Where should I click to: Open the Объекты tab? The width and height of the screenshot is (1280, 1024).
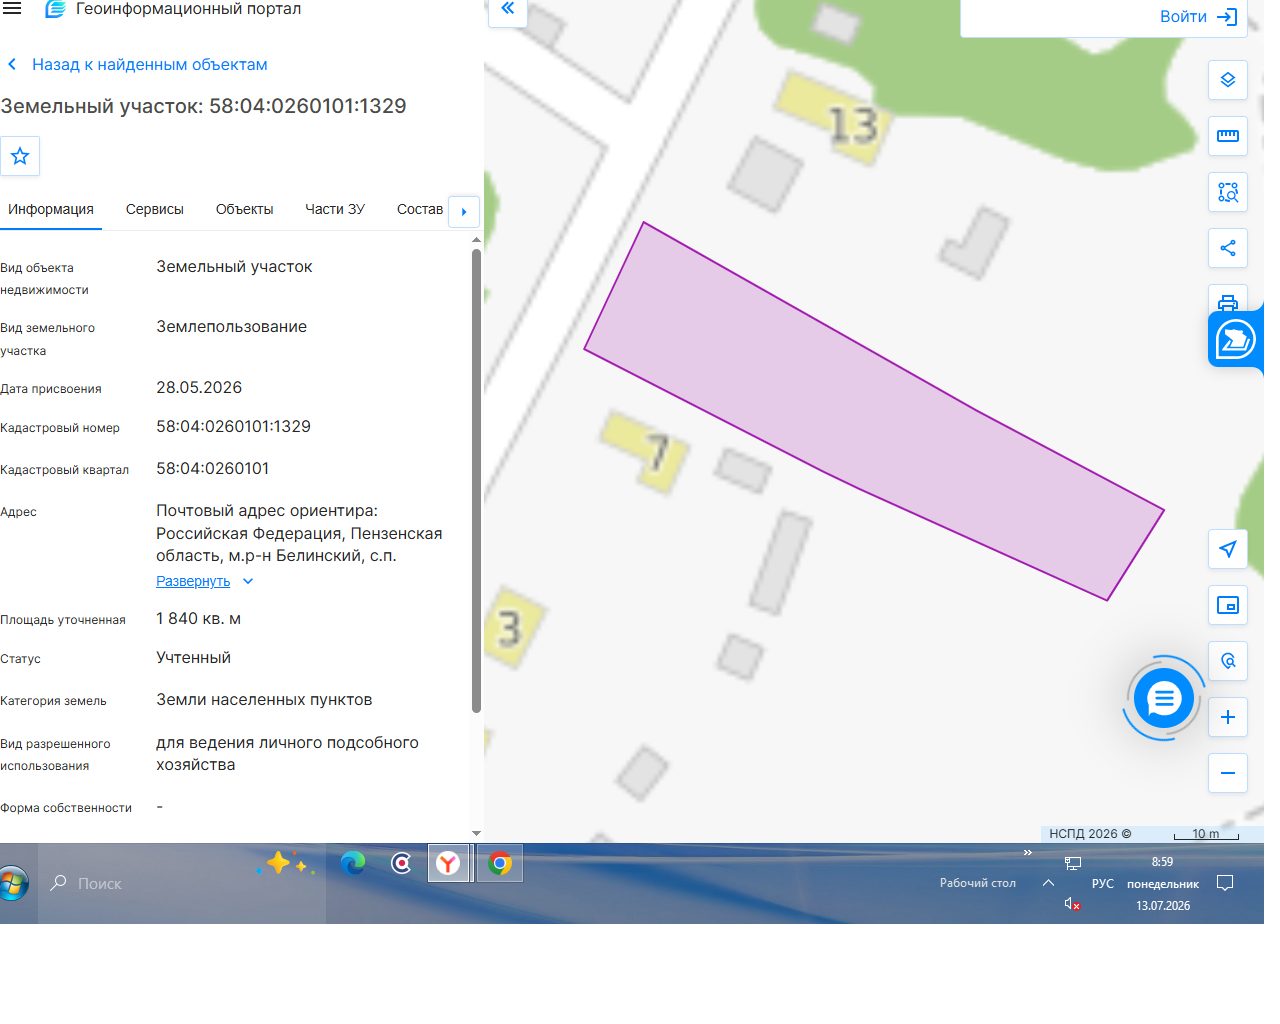[244, 209]
